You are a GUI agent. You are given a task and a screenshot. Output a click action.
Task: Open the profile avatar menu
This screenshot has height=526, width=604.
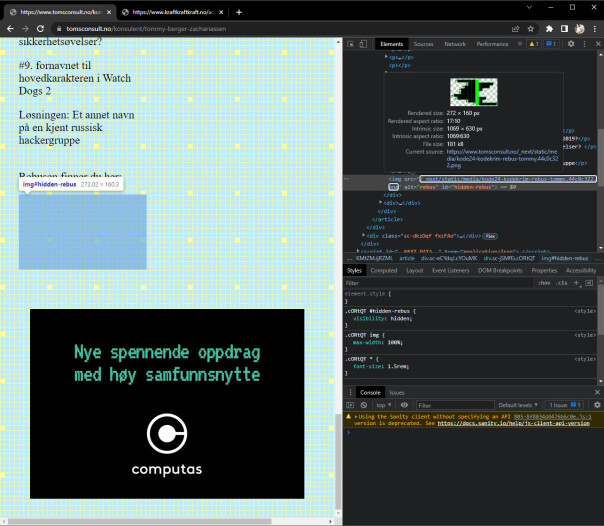(x=579, y=29)
